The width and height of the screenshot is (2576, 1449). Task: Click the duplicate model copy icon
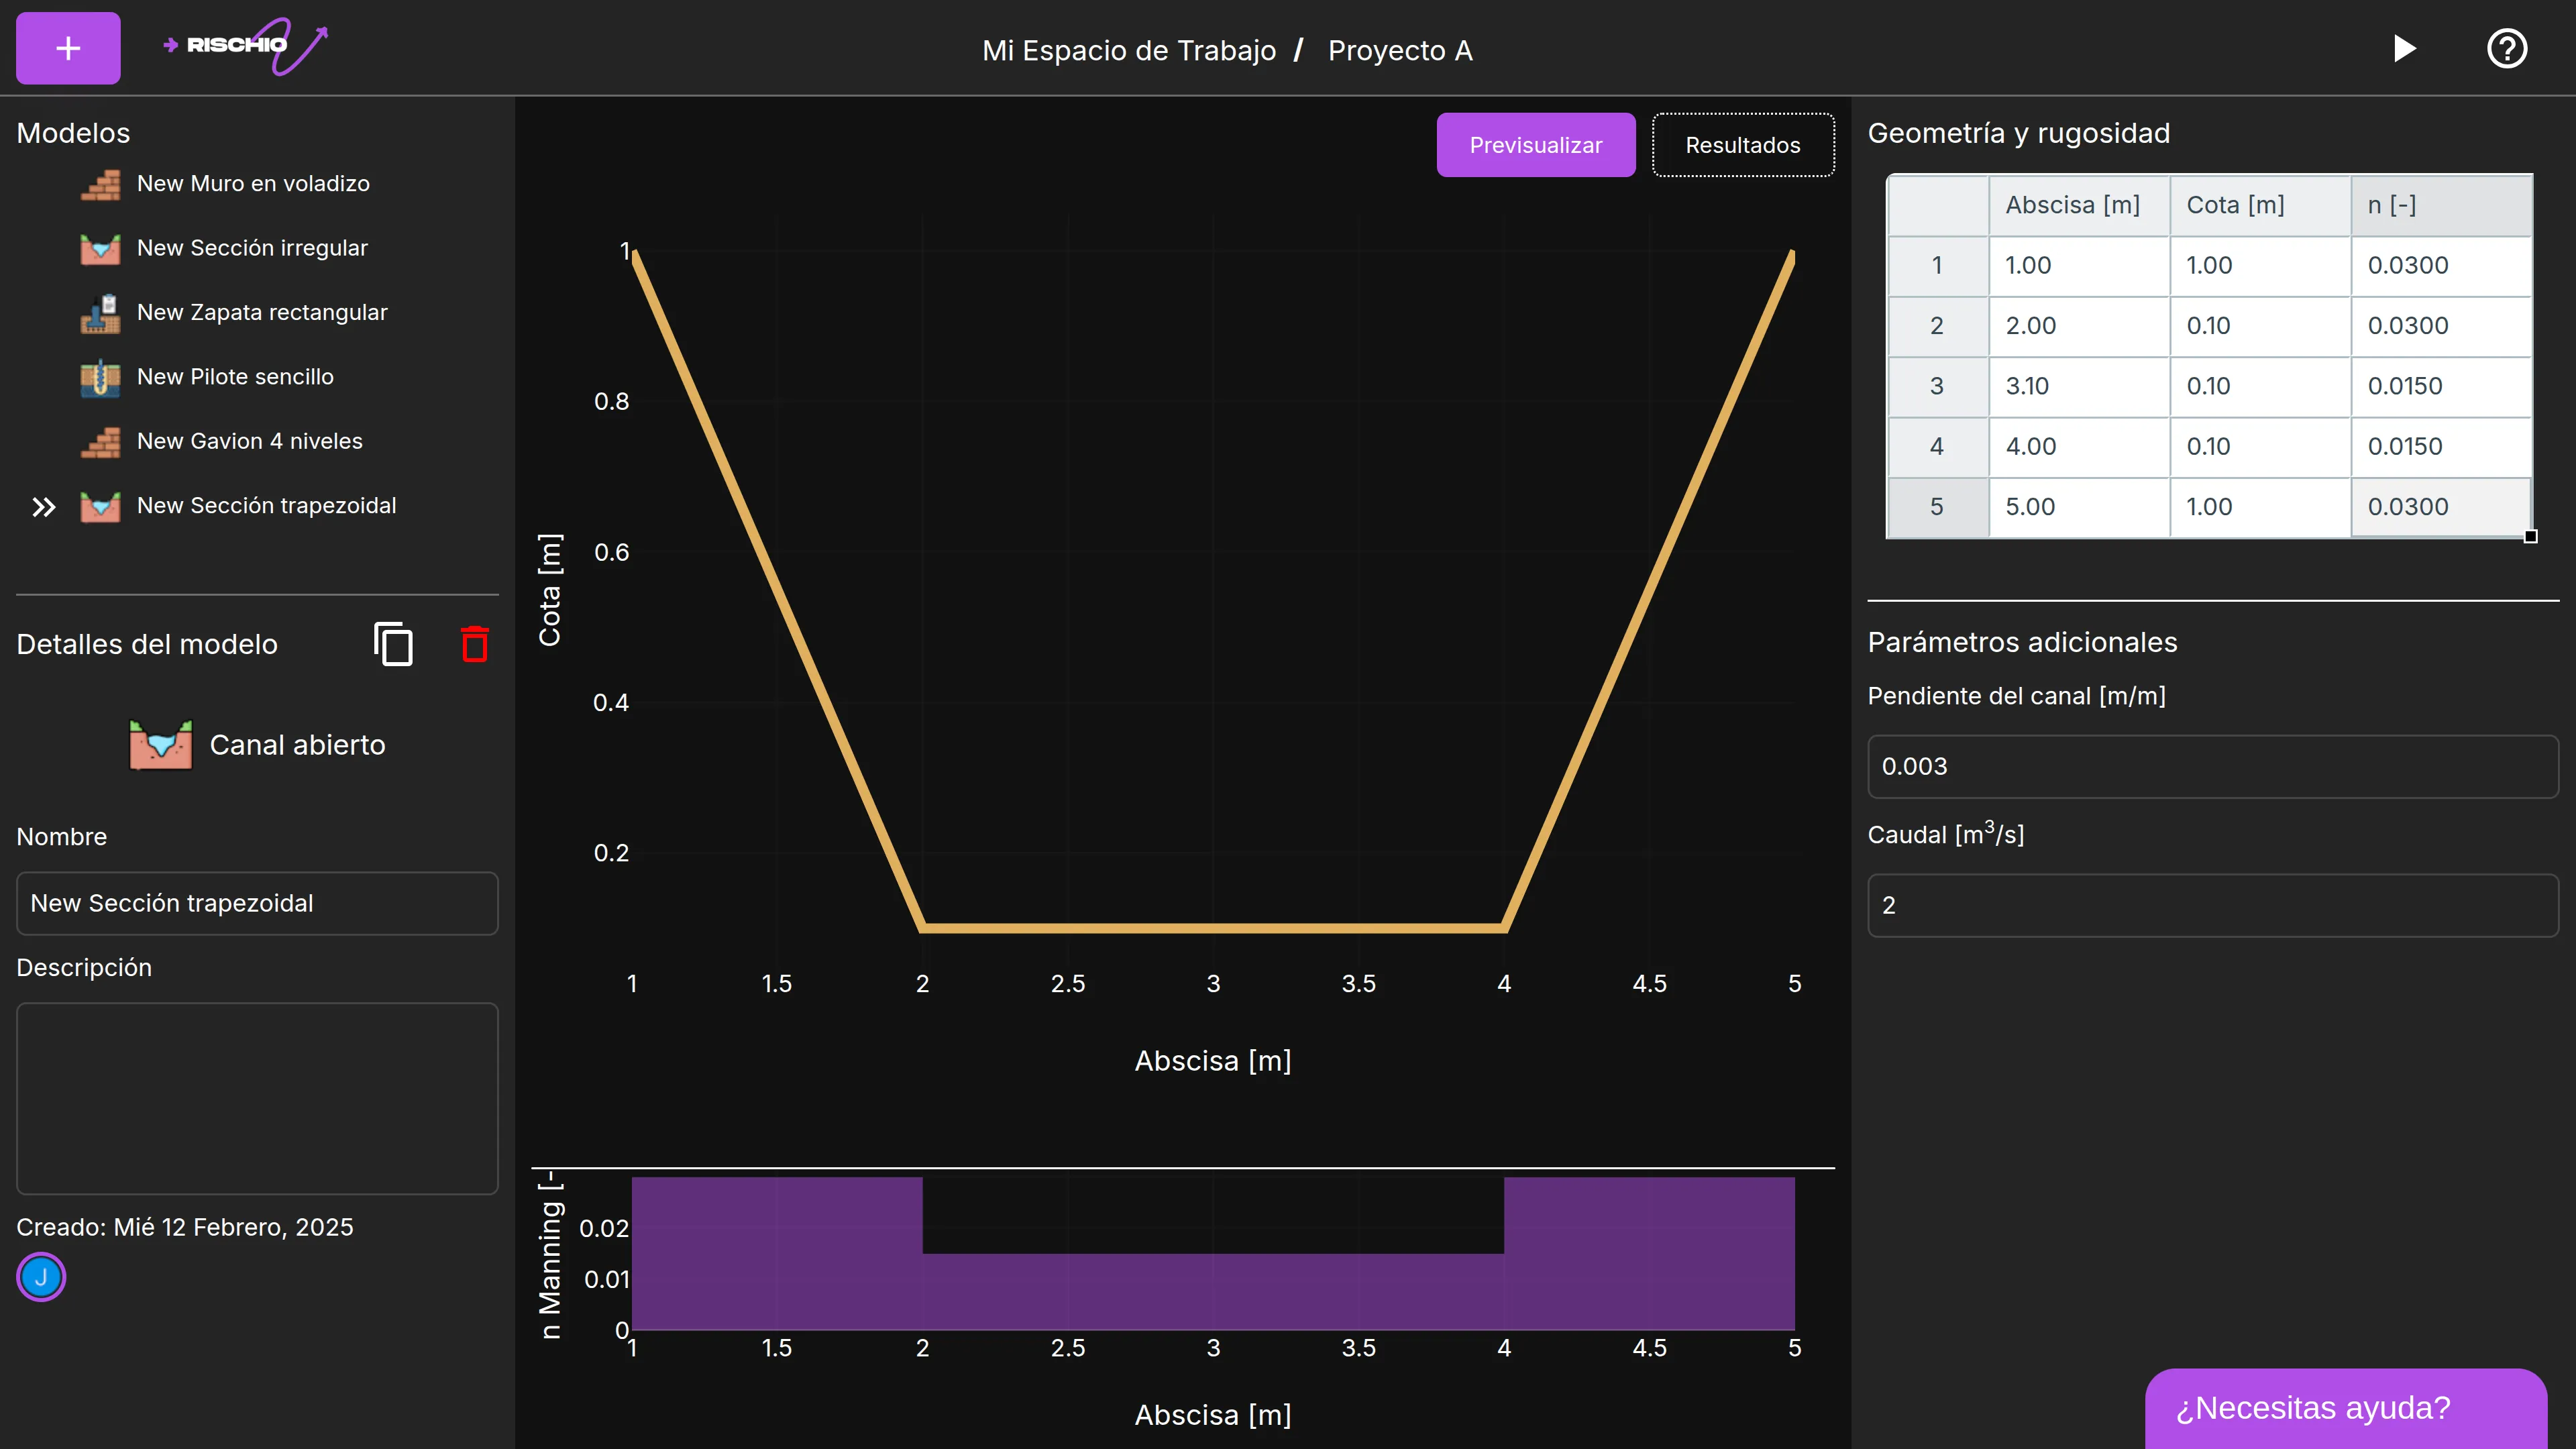pyautogui.click(x=393, y=644)
